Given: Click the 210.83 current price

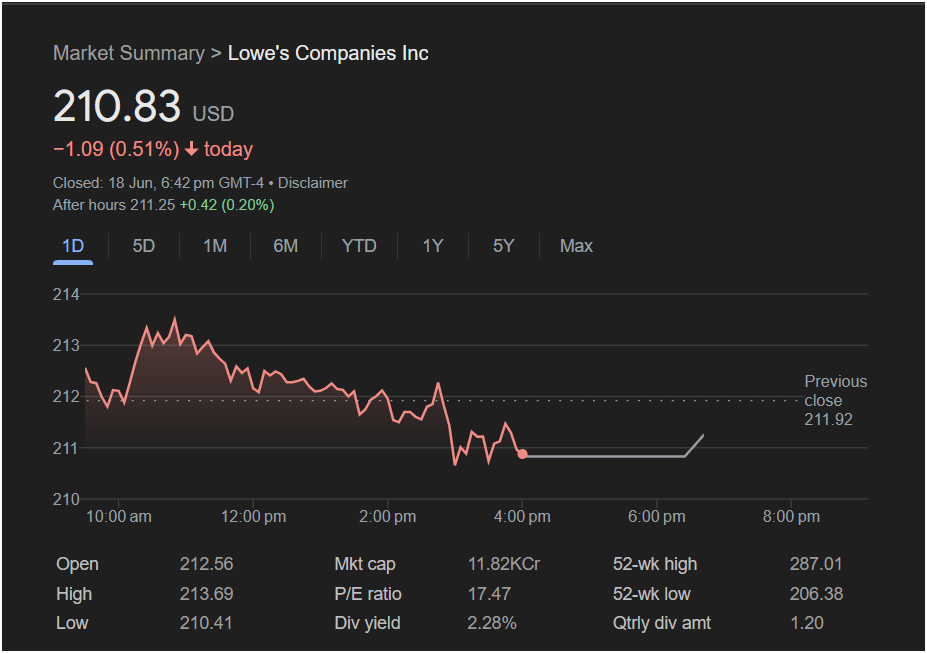Looking at the screenshot, I should (x=116, y=106).
